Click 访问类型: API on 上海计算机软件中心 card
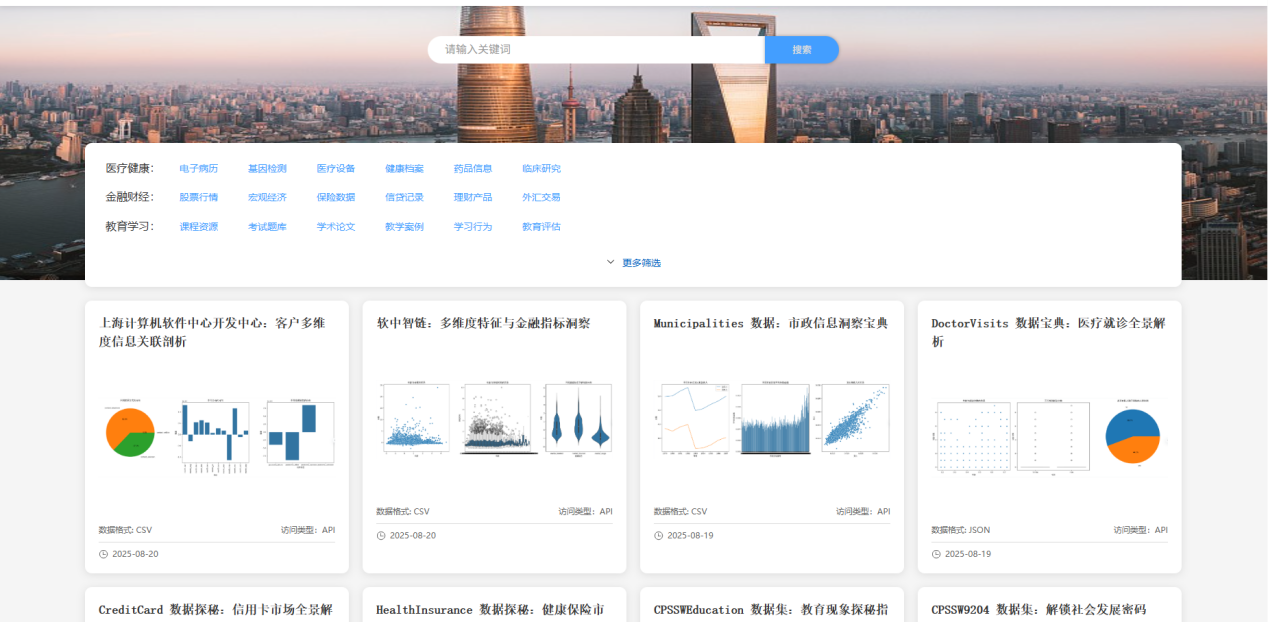1269x623 pixels. coord(308,530)
